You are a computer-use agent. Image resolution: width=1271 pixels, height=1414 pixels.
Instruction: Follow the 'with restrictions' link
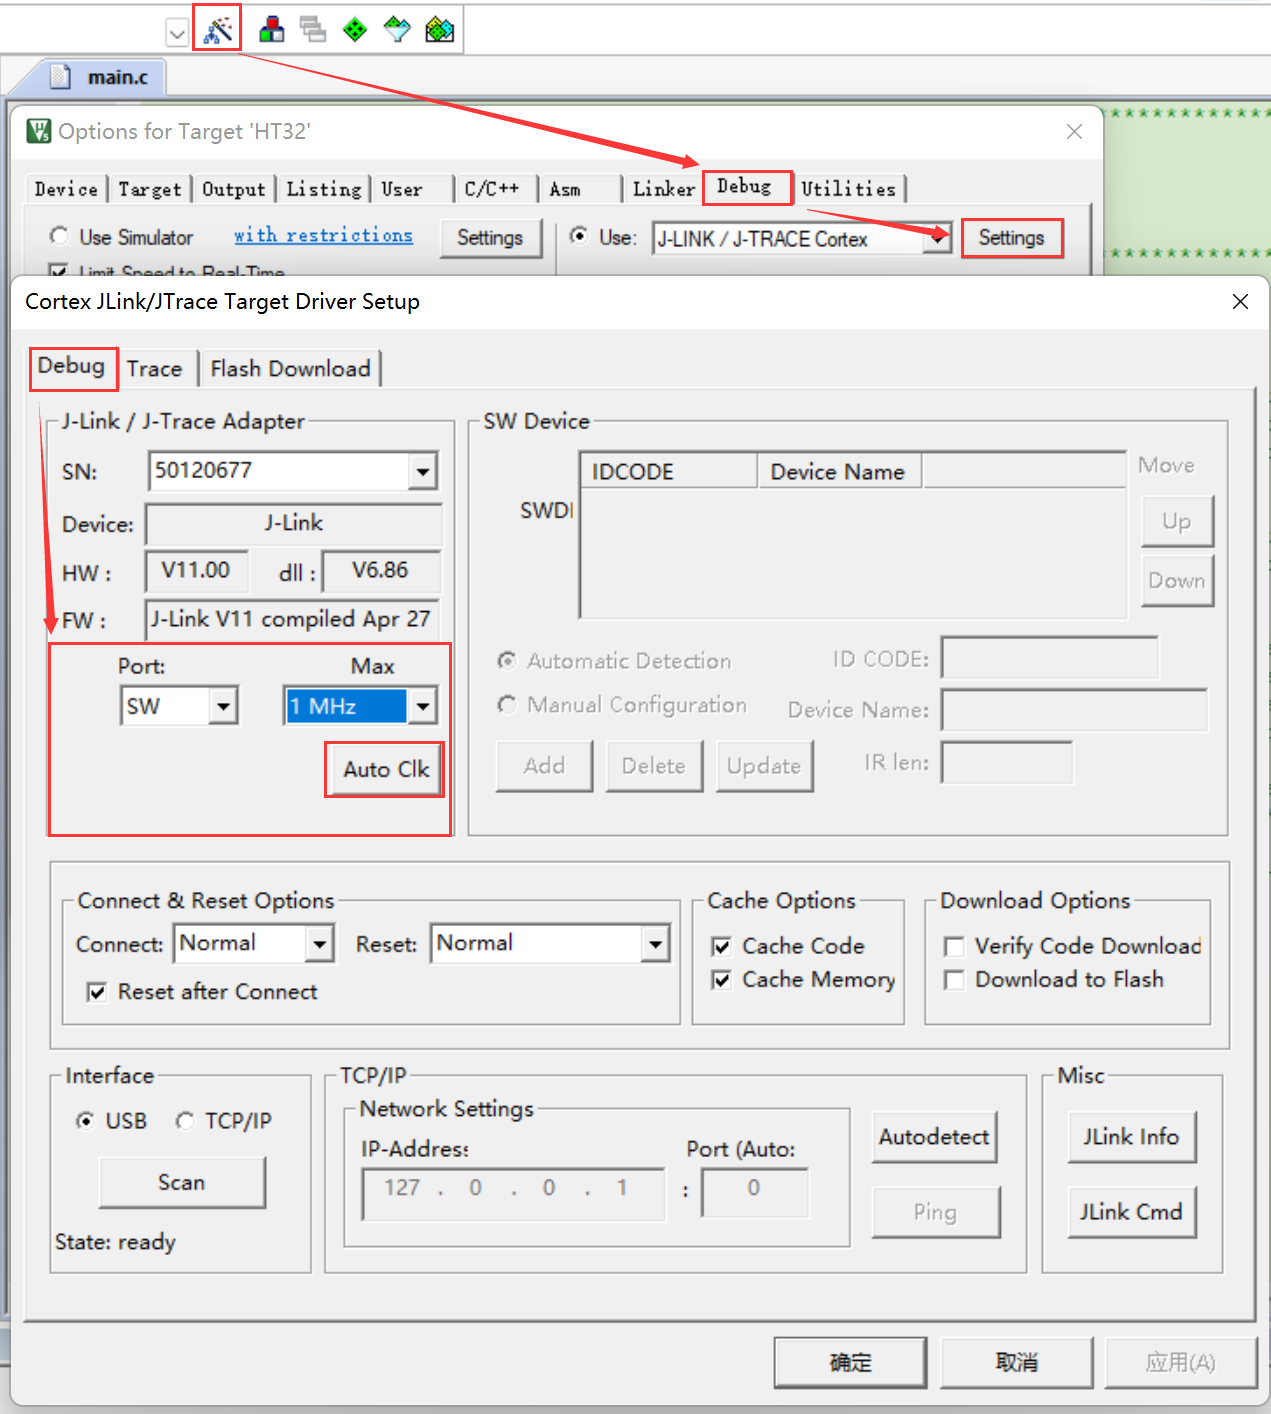tap(323, 236)
